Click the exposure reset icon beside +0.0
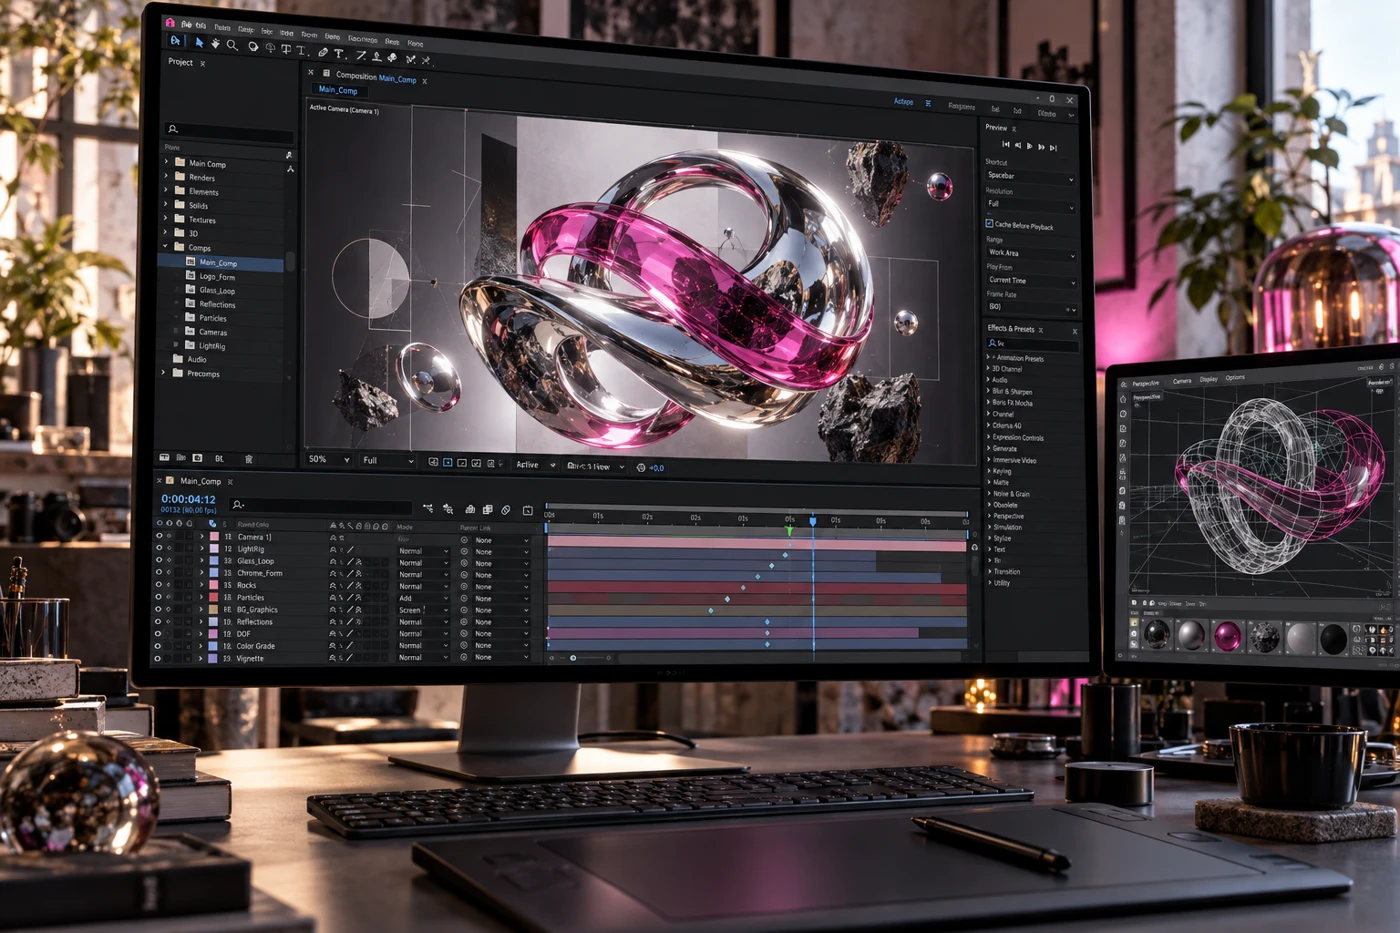Viewport: 1400px width, 933px height. pyautogui.click(x=641, y=467)
